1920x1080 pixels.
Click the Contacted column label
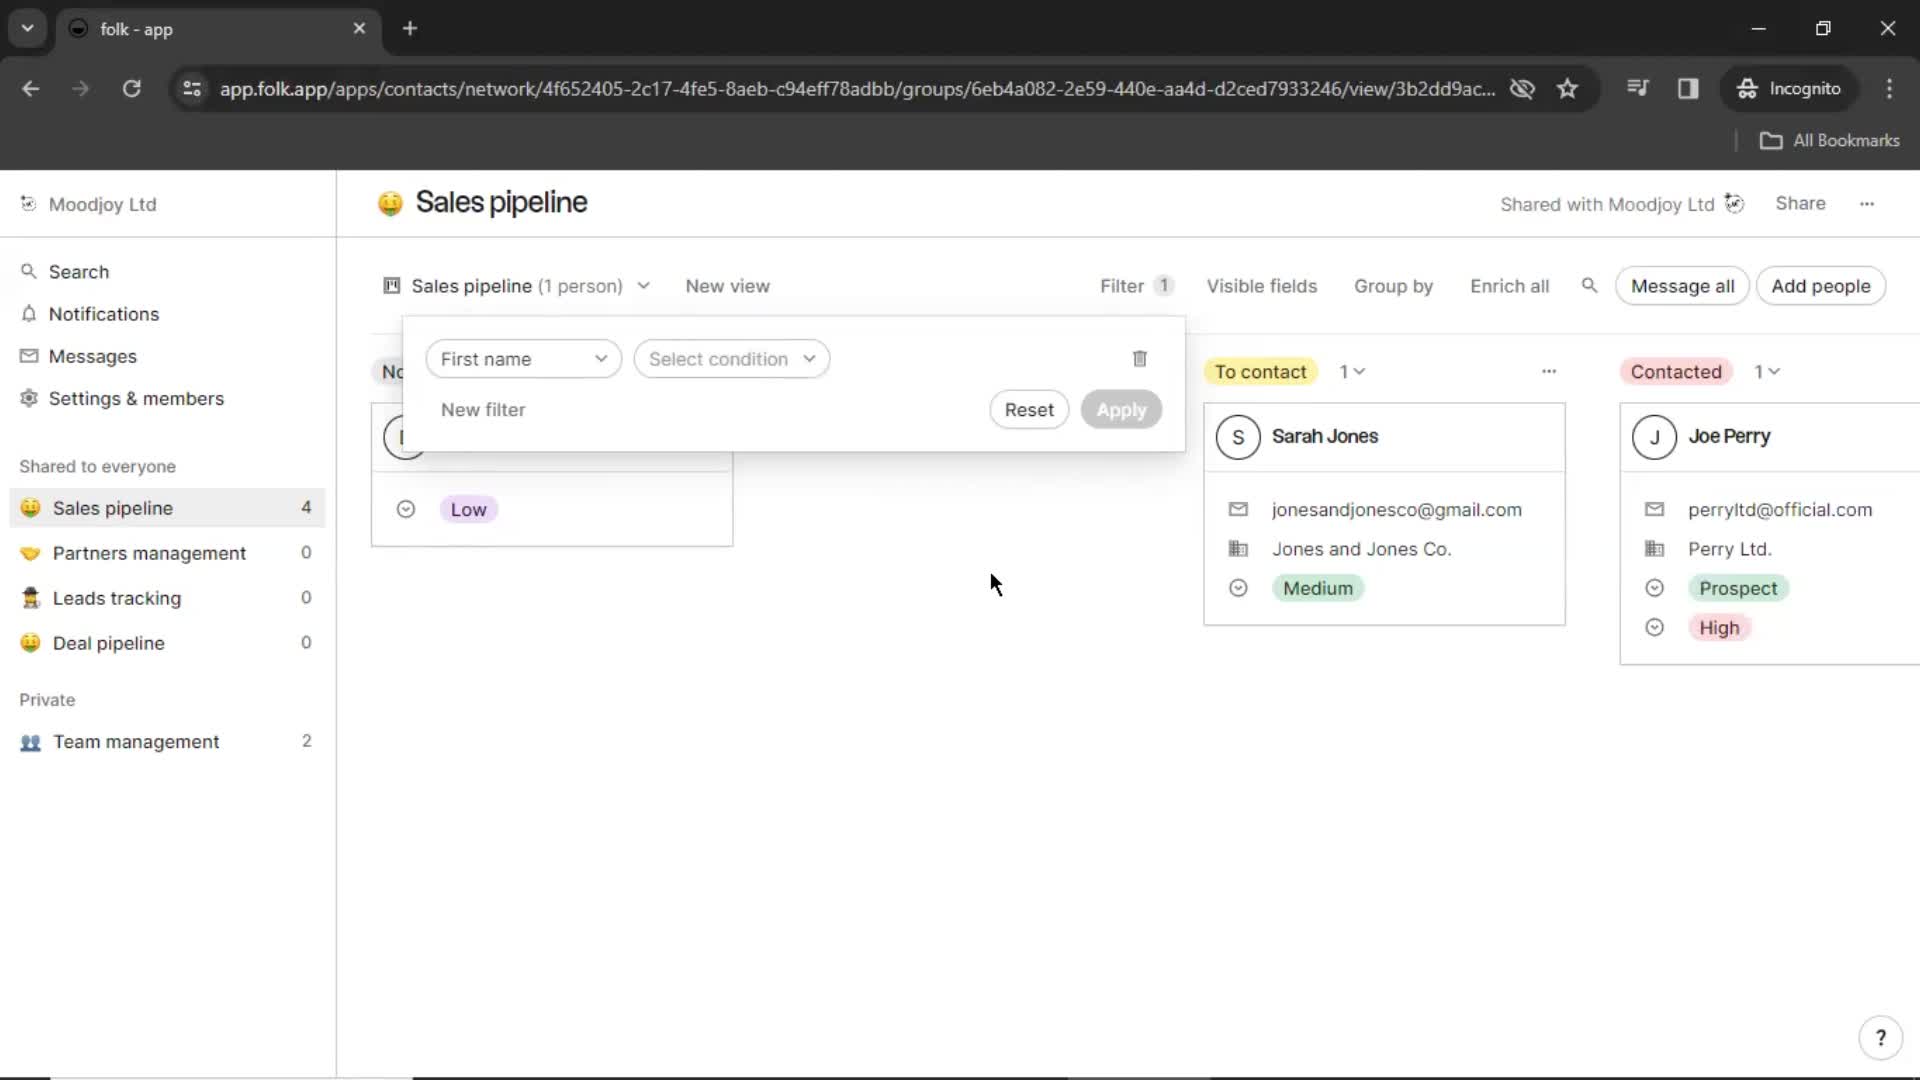coord(1676,372)
